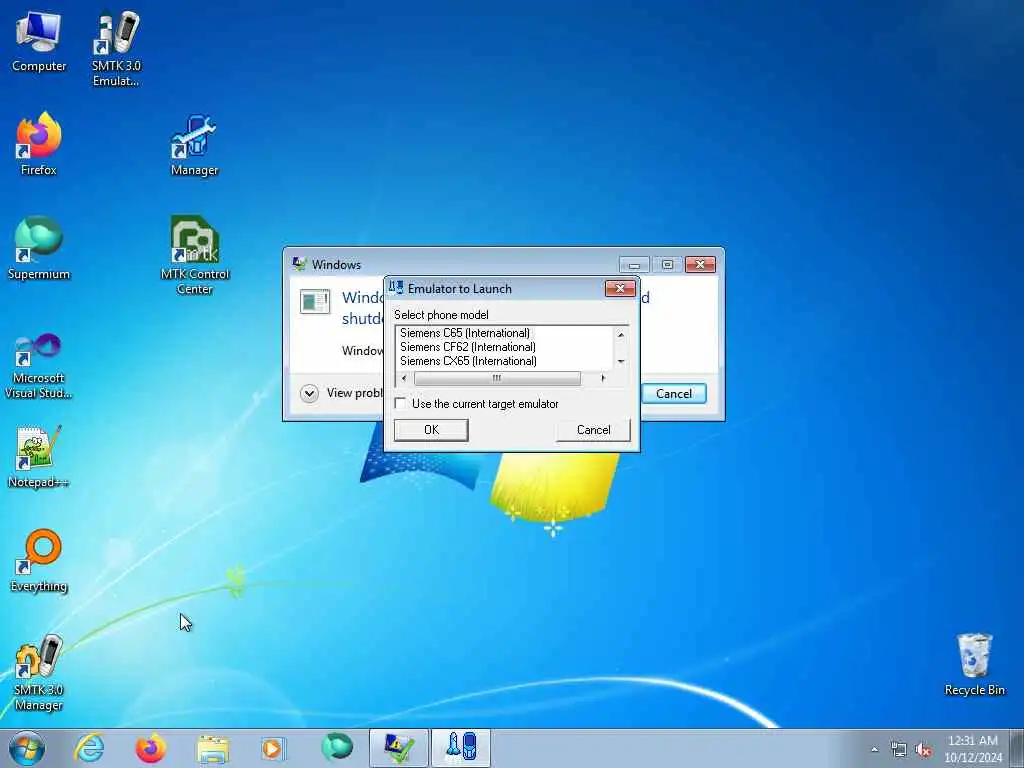The image size is (1024, 768).
Task: Click OK in Emulator to Launch dialog
Action: (x=431, y=430)
